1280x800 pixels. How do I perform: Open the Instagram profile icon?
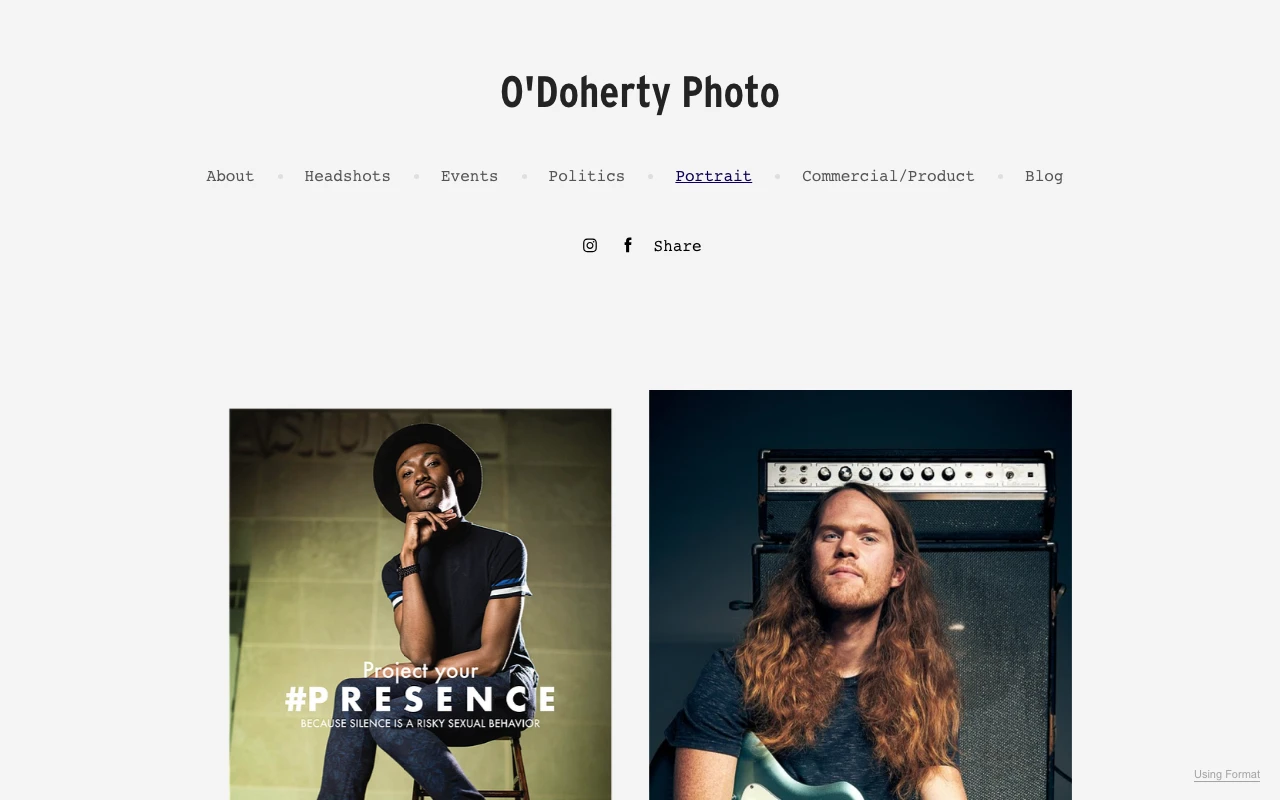coord(590,245)
